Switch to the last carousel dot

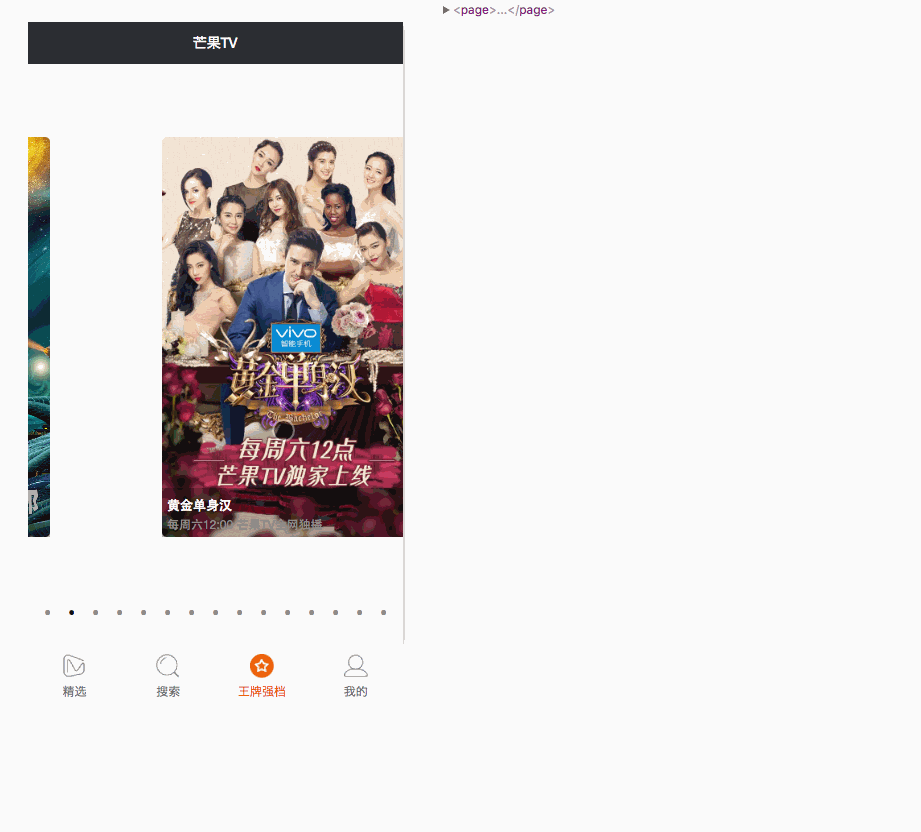pyautogui.click(x=383, y=612)
